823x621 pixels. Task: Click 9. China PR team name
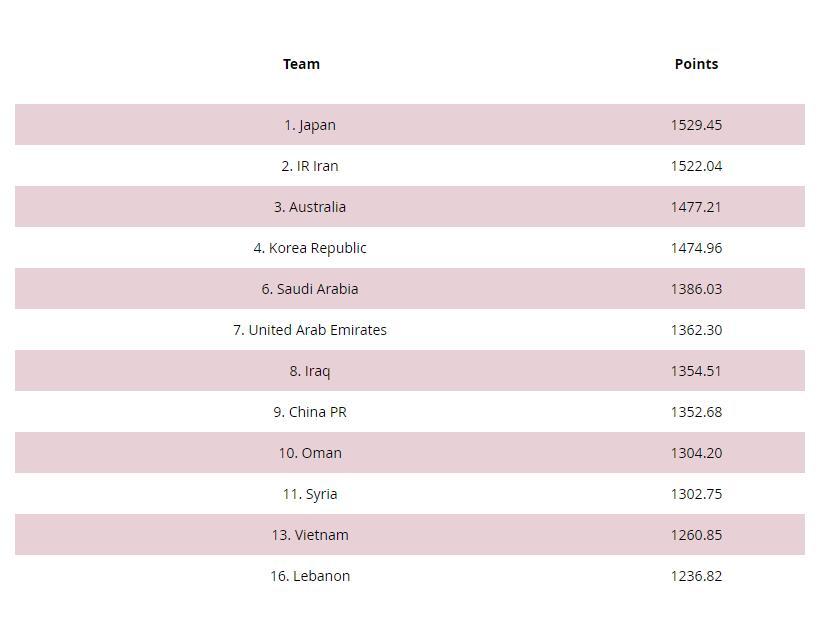[x=309, y=412]
